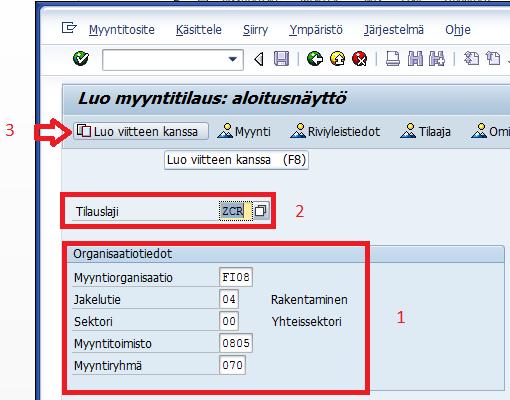
Task: Click the Myyntiryhmä label
Action: (108, 366)
